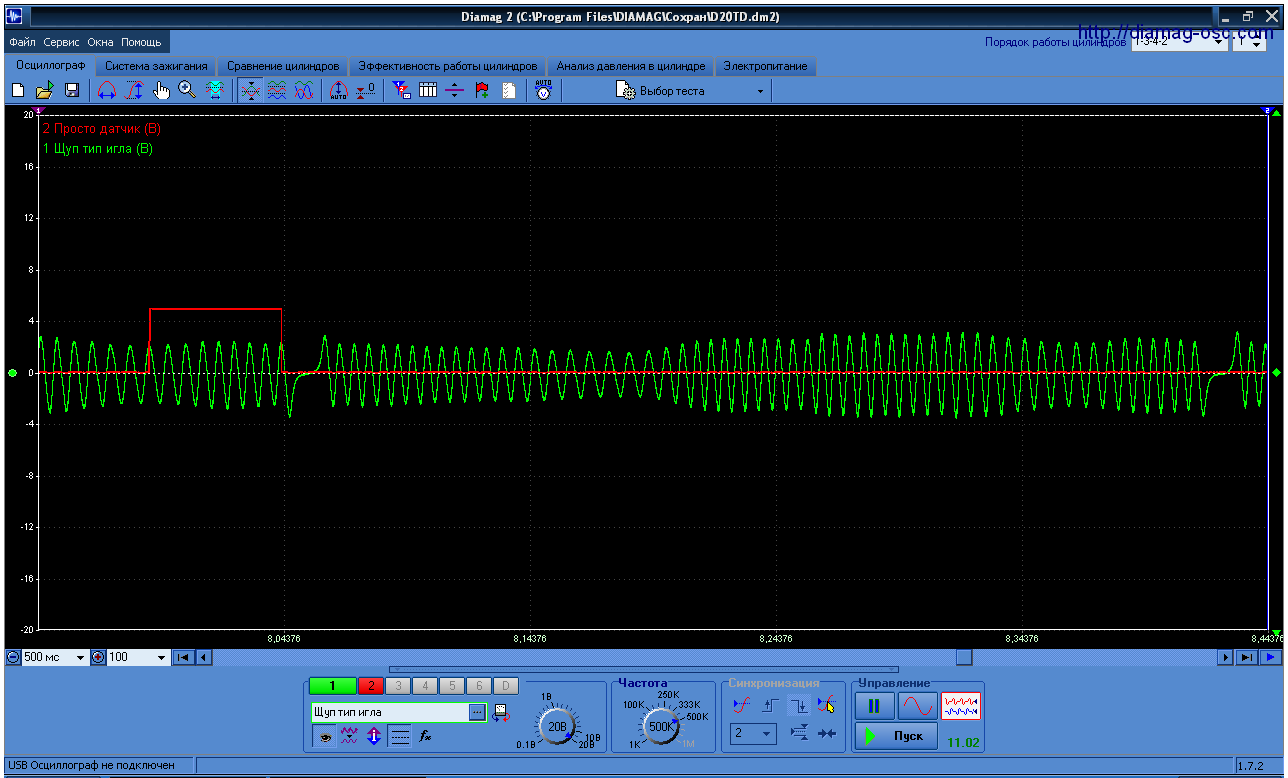Toggle the channel grid lines icon
The width and height of the screenshot is (1288, 778).
click(400, 737)
